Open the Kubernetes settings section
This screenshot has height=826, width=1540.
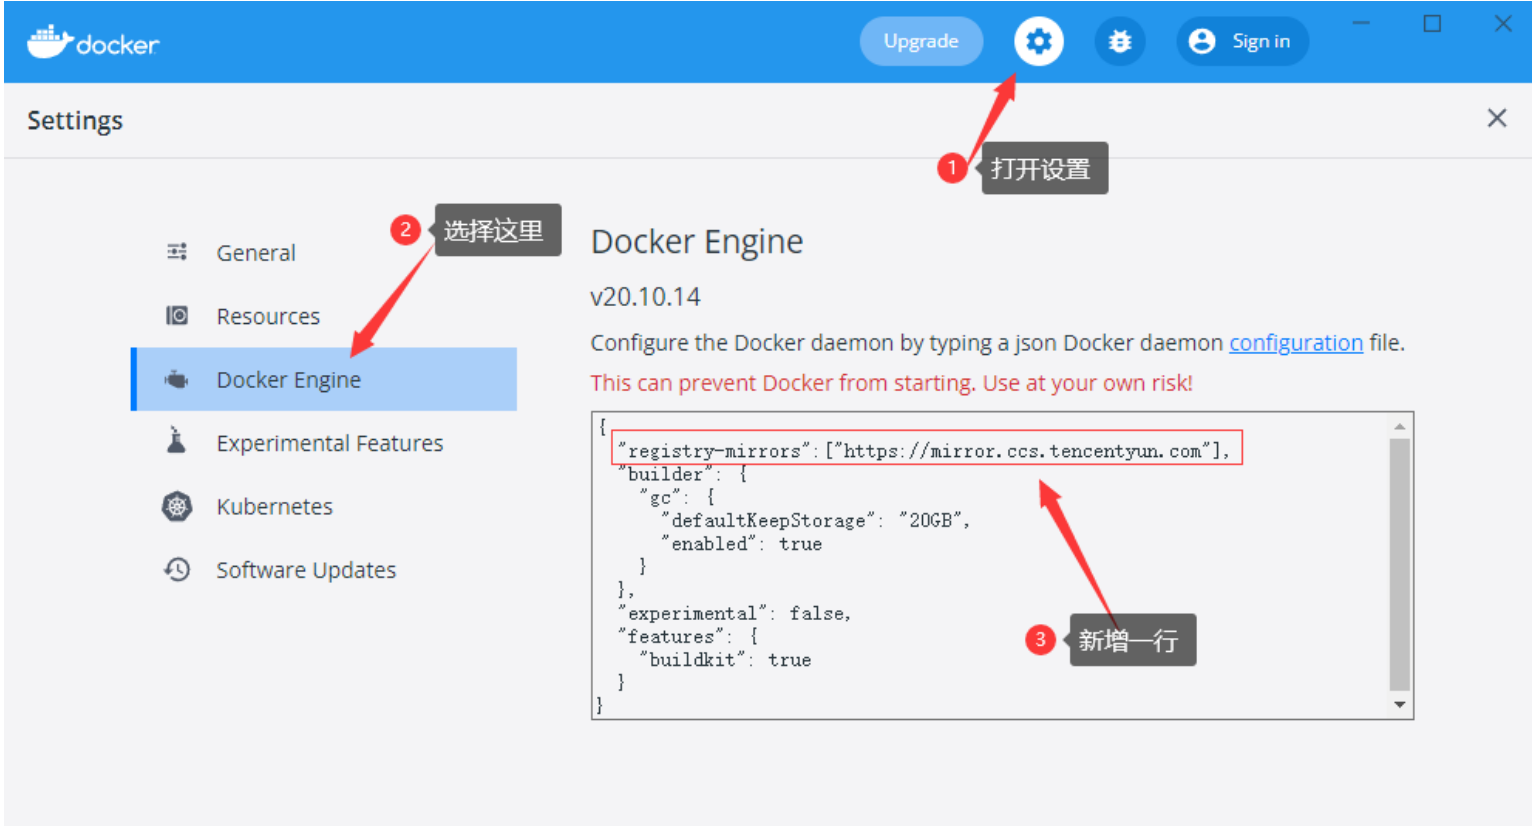point(324,507)
